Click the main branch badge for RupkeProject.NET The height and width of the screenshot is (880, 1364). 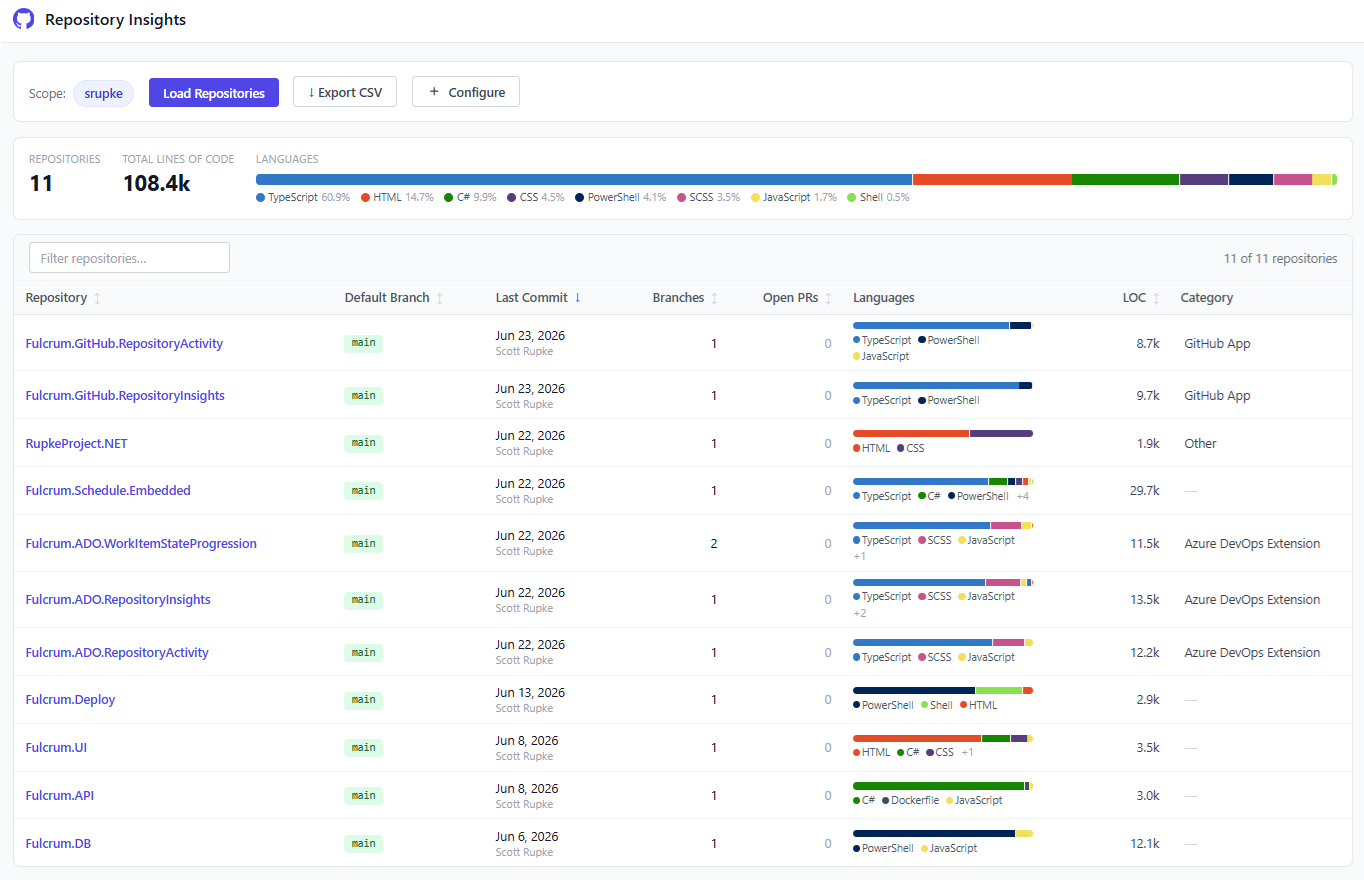364,443
